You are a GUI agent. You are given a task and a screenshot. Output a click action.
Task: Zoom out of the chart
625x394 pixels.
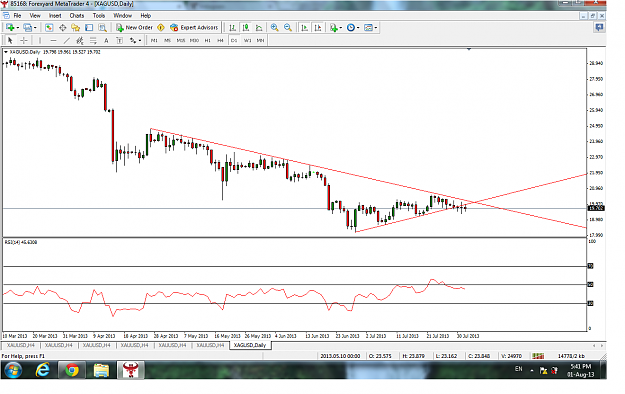(x=288, y=28)
